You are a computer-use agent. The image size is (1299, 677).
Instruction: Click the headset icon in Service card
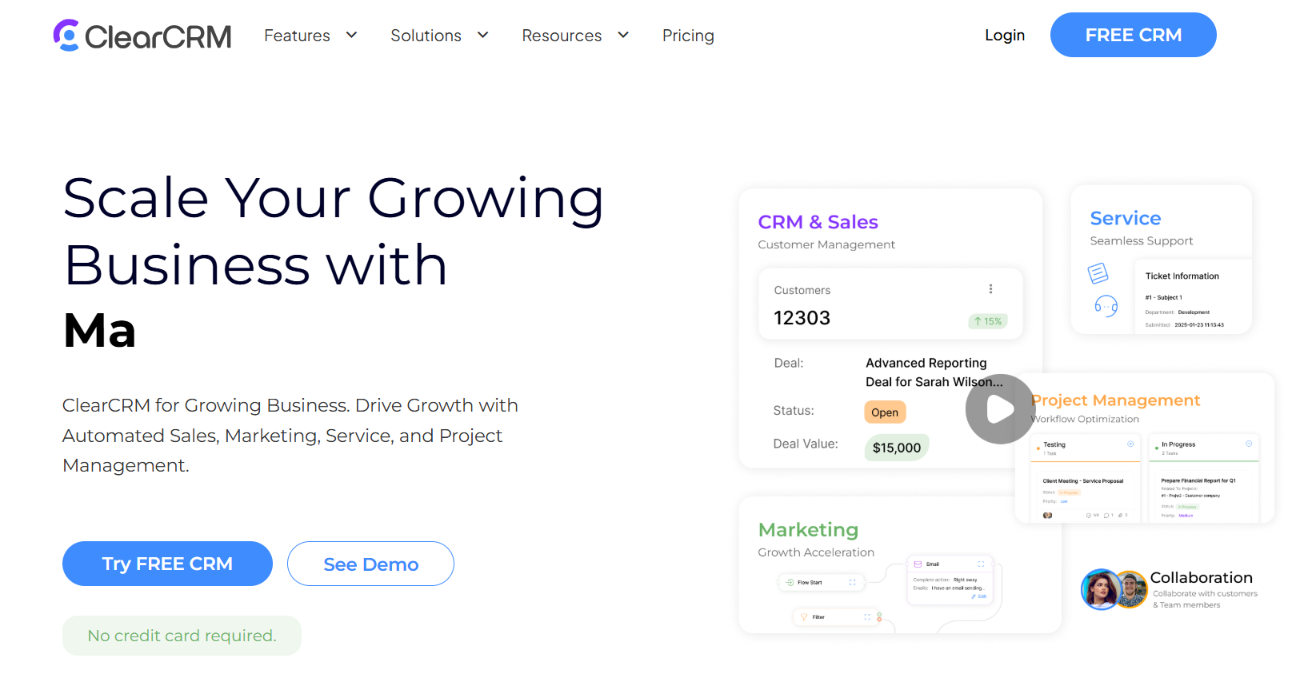tap(1106, 306)
